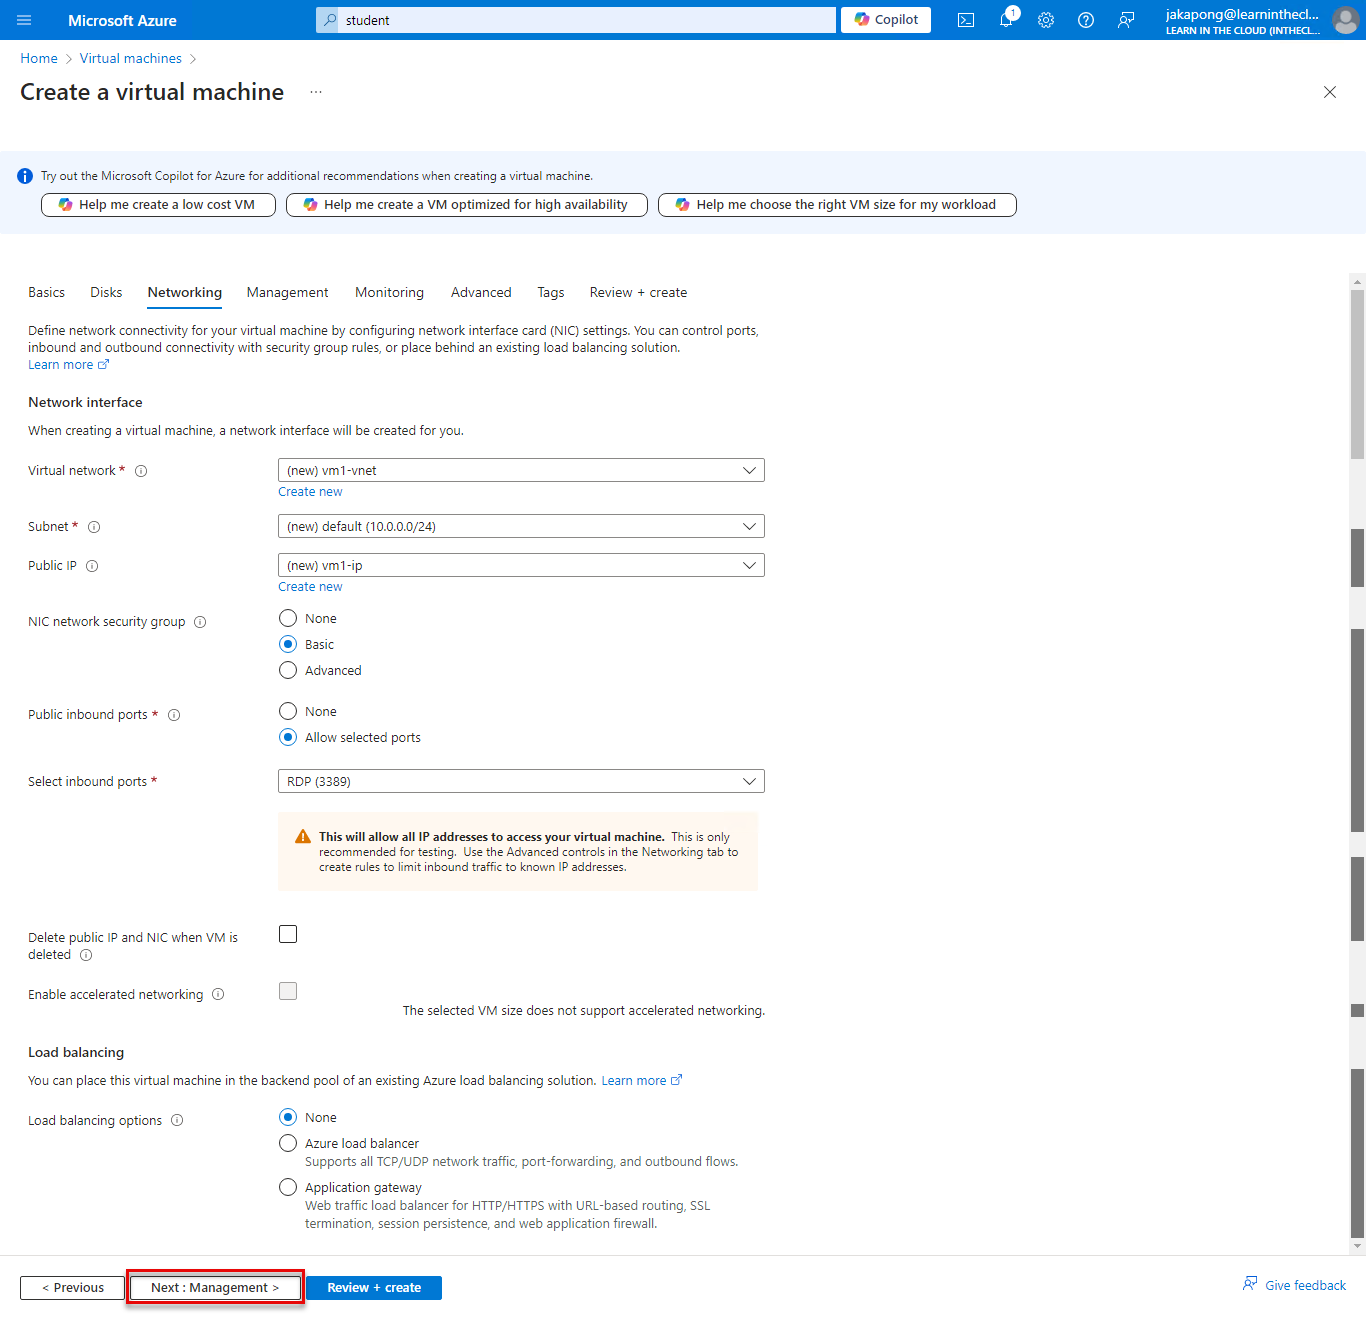Select None for Public inbound ports

click(x=288, y=711)
